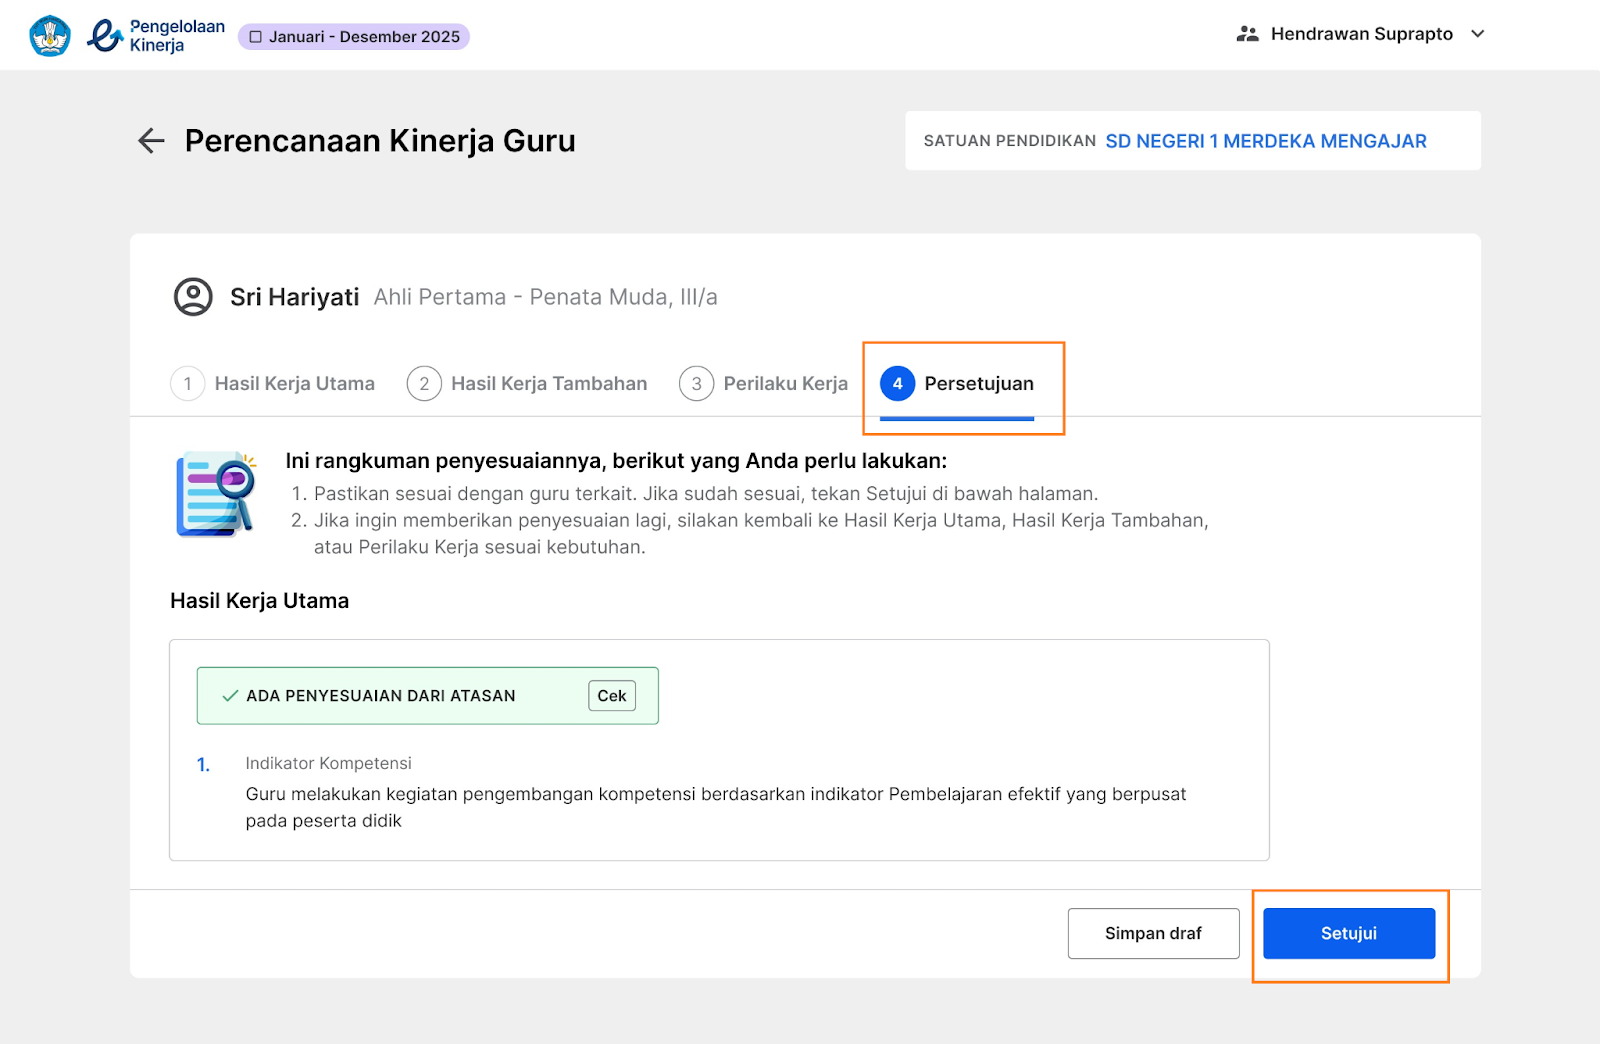Screen dimensions: 1600x1044
Task: Click the calendar icon in the period badge
Action: [x=256, y=37]
